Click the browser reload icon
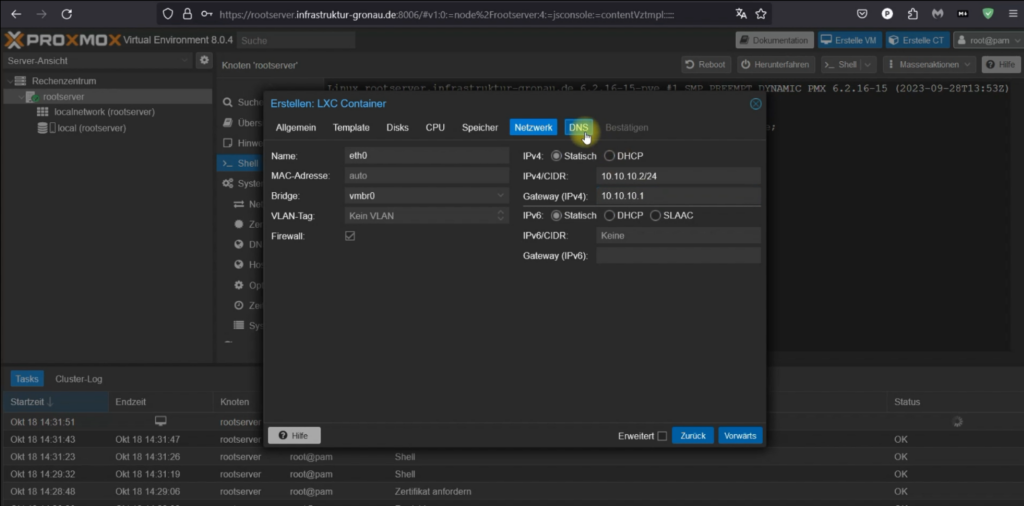The width and height of the screenshot is (1024, 506). point(66,15)
